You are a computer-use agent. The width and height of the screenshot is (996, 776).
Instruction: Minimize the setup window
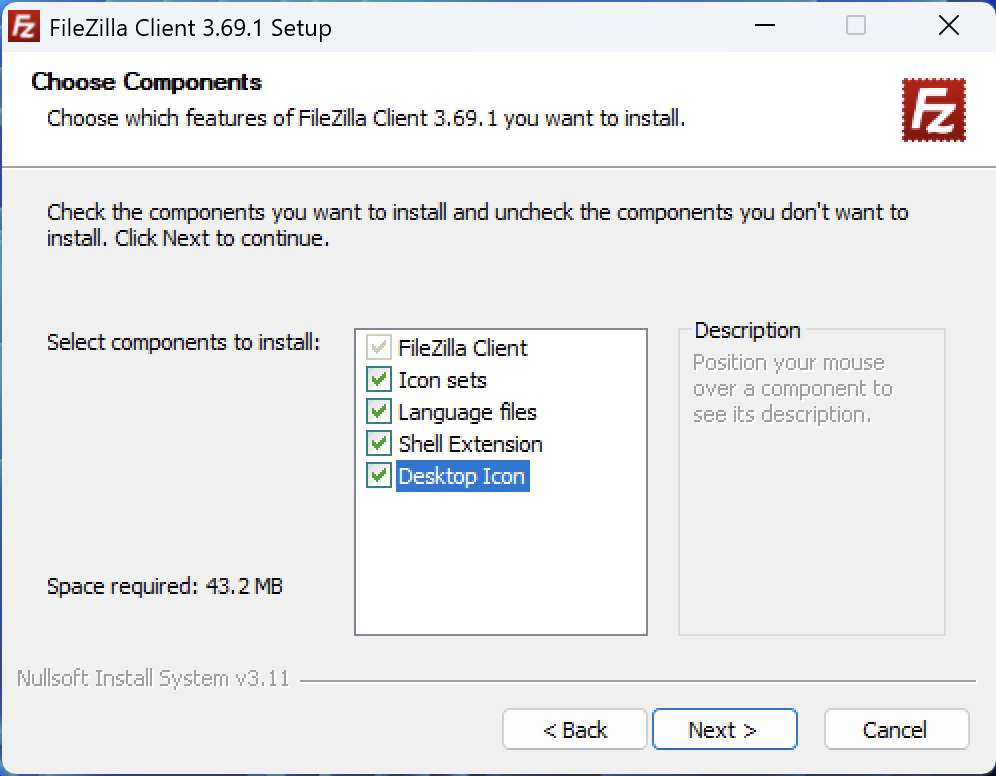point(765,25)
